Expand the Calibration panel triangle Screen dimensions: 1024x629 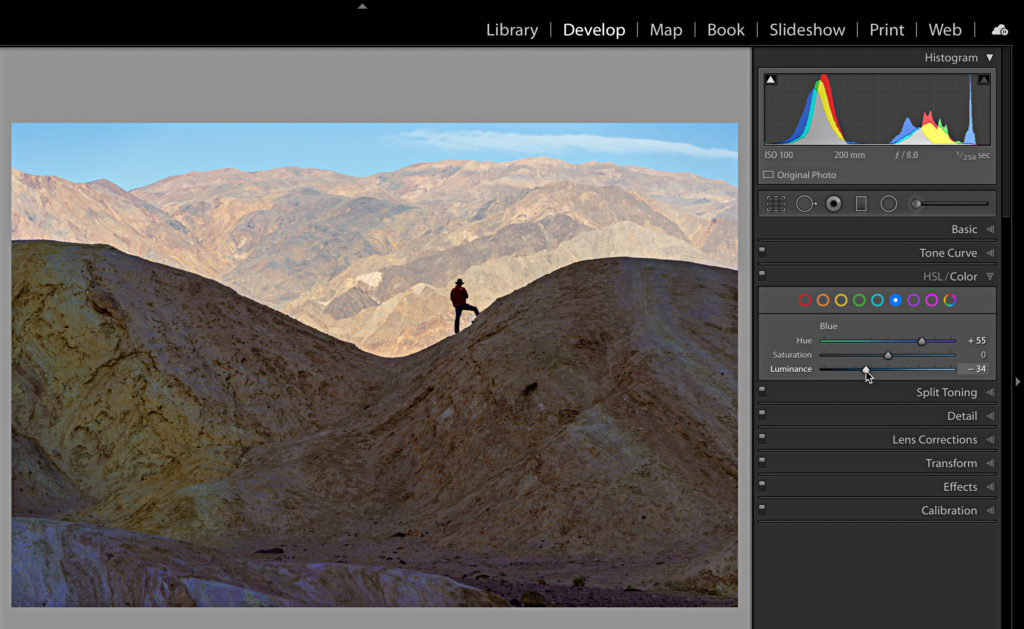[990, 510]
